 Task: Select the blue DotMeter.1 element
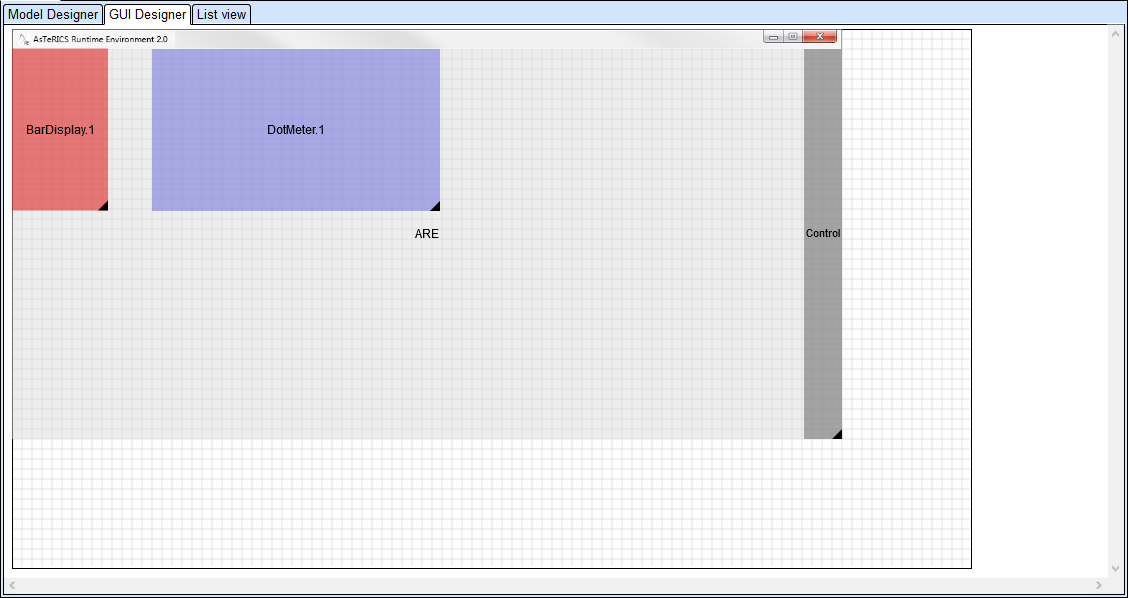(296, 130)
